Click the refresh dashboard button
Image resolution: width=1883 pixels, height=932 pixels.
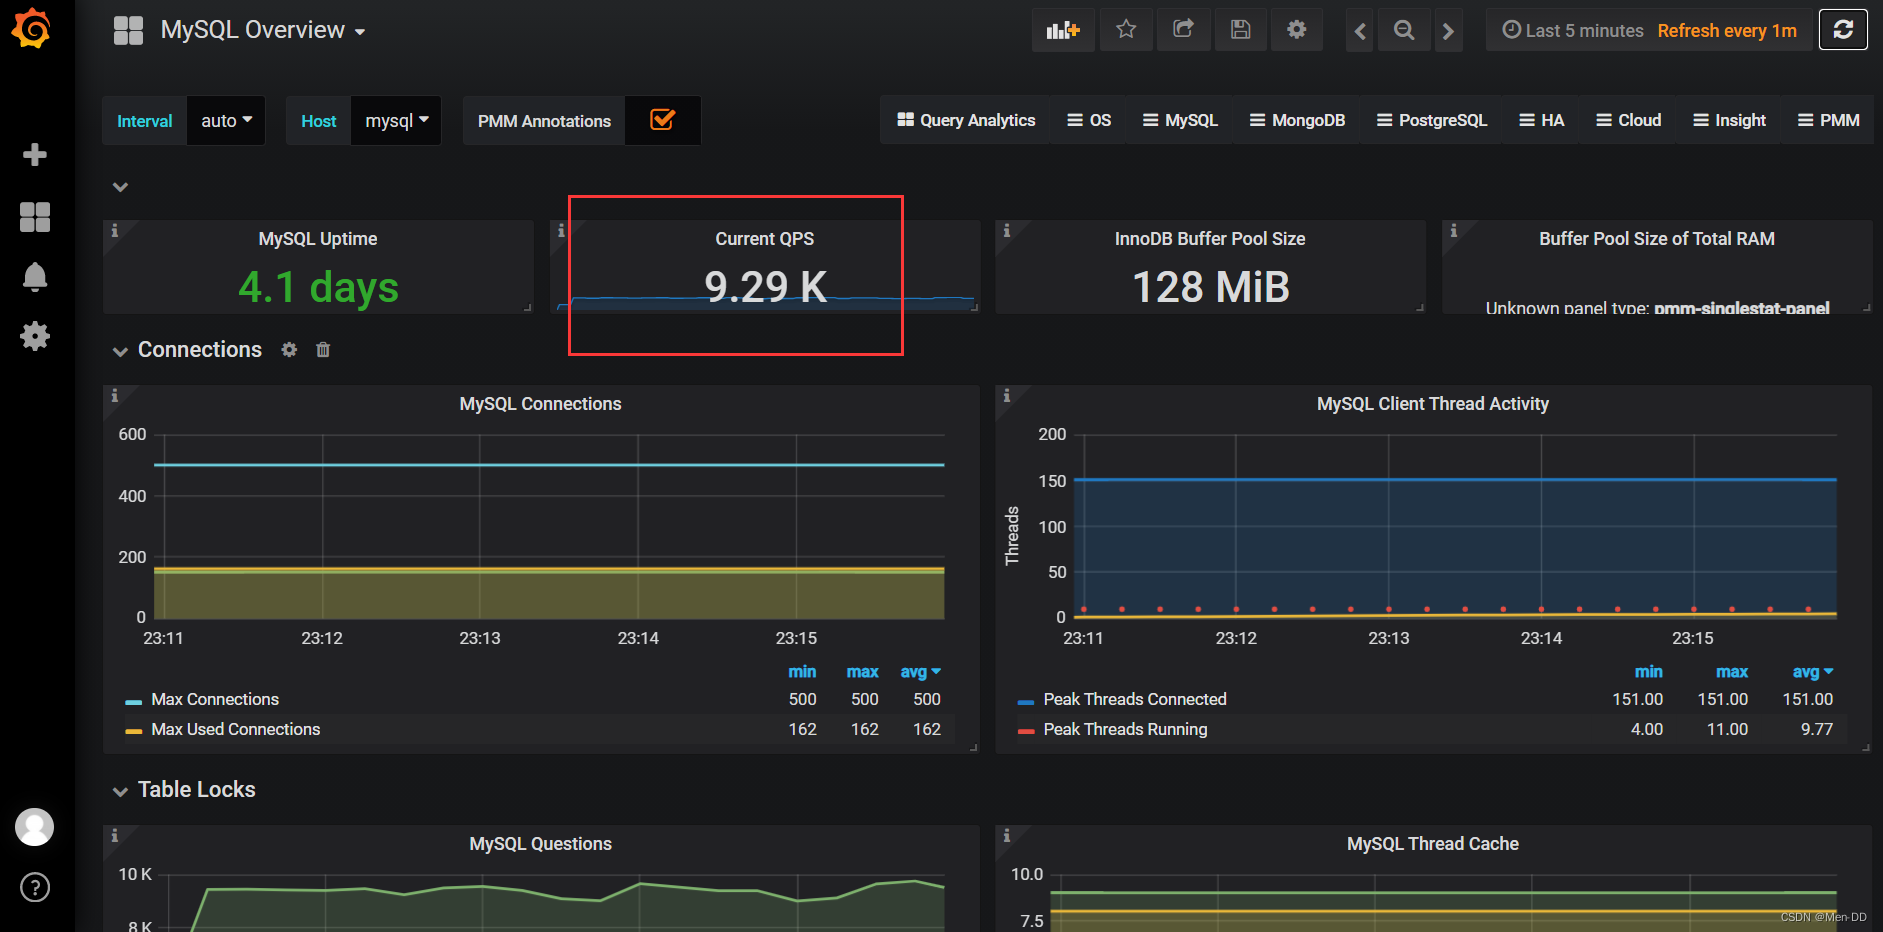(x=1843, y=30)
